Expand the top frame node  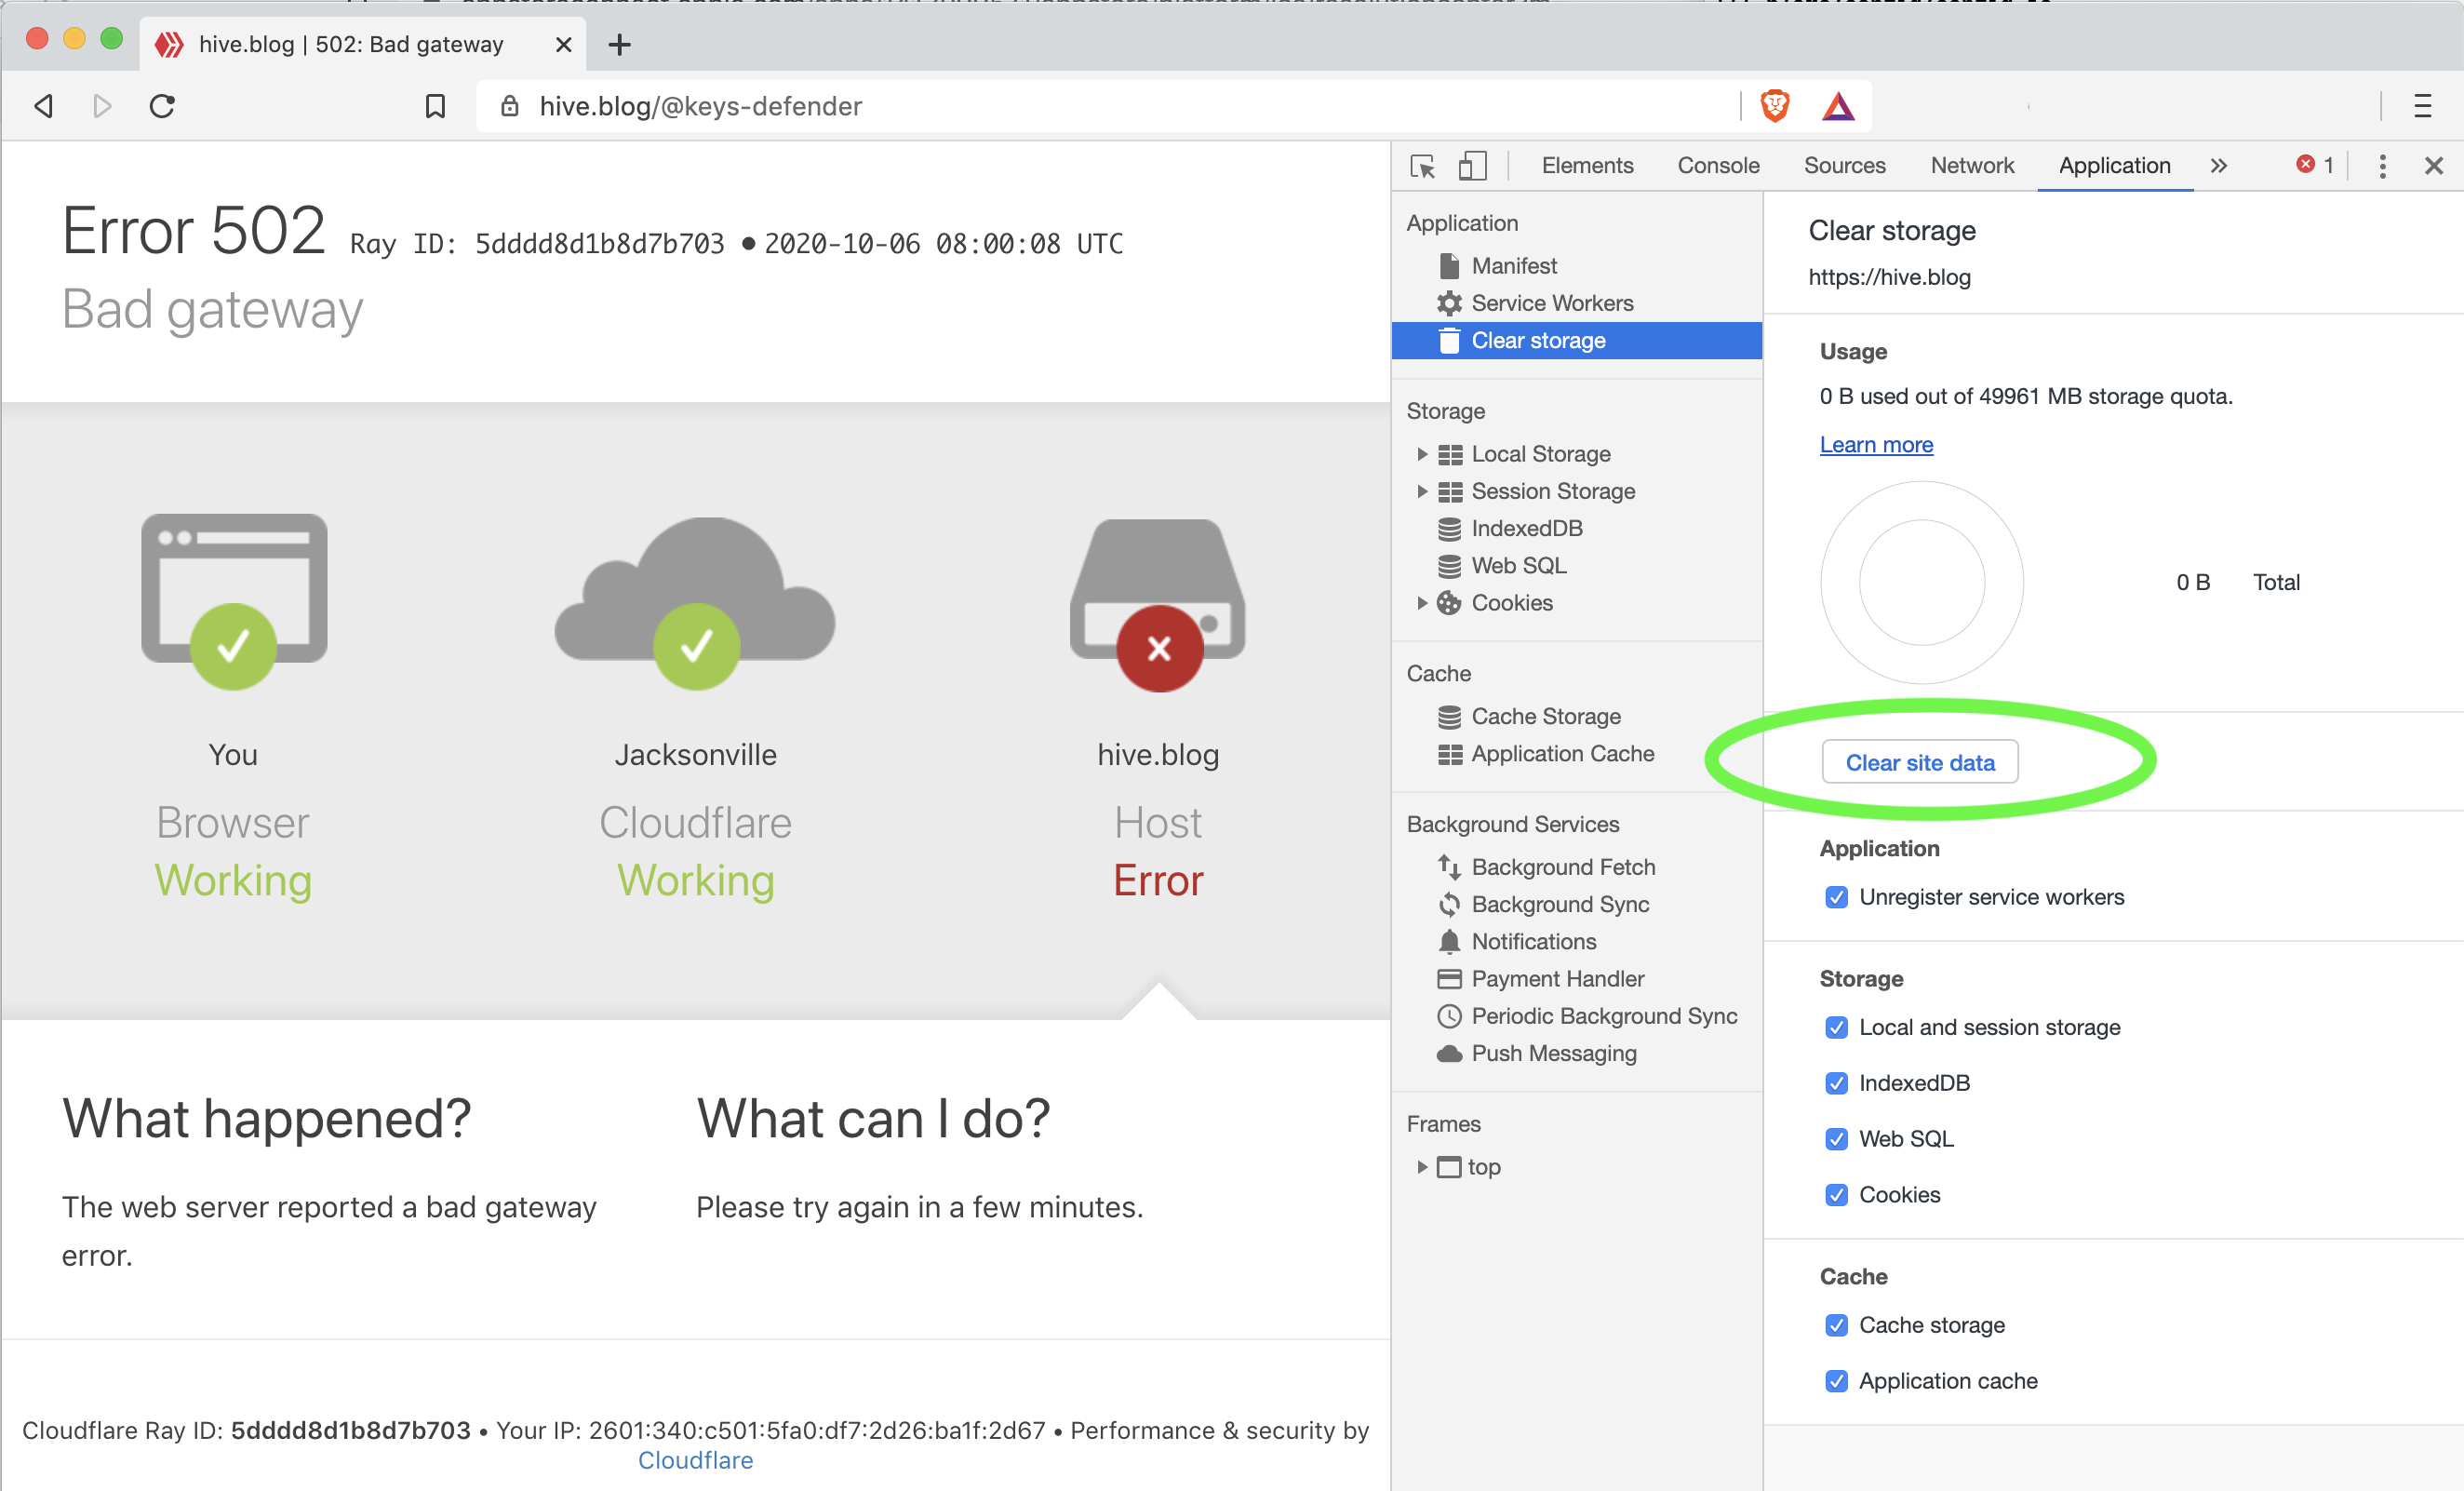(1421, 1167)
